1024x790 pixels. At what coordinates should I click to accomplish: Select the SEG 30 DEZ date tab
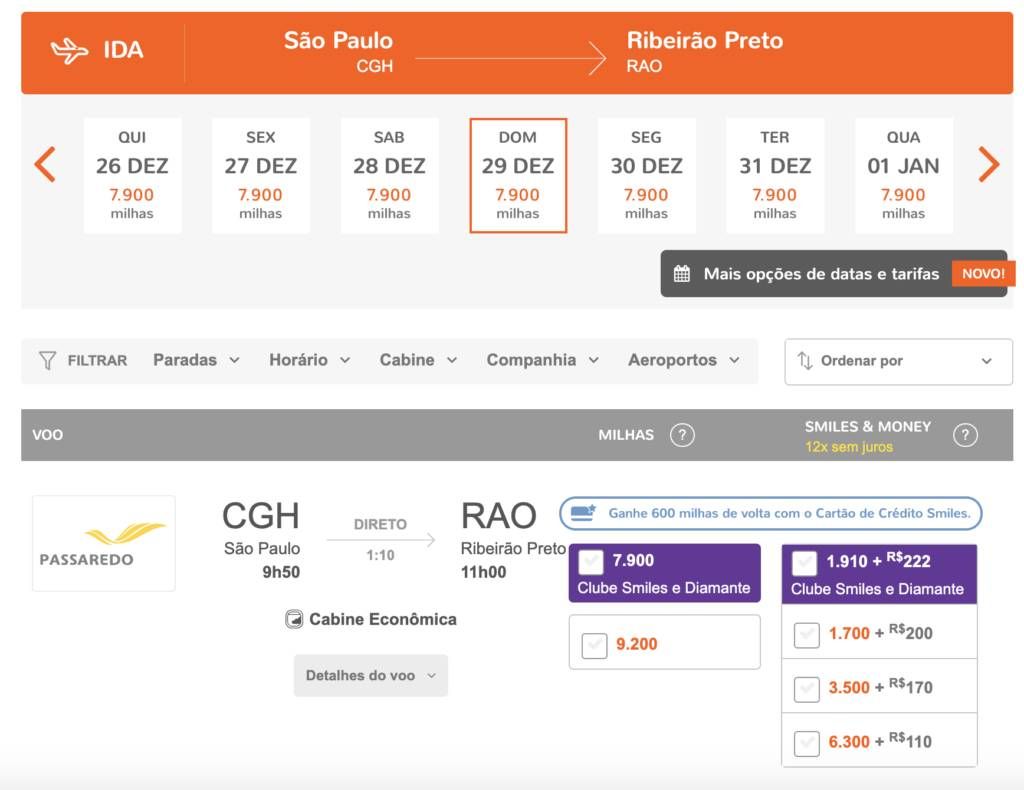[647, 175]
